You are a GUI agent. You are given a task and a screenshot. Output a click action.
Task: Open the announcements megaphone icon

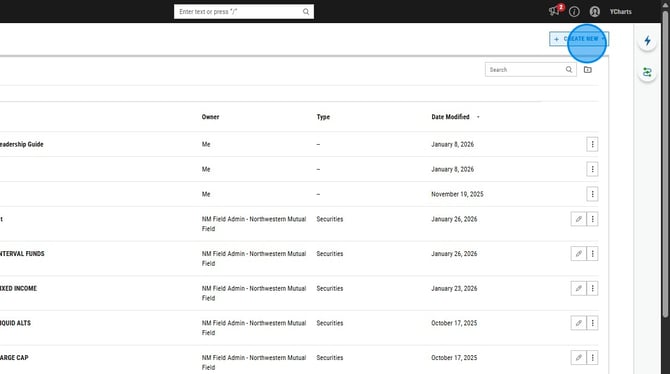pos(554,11)
